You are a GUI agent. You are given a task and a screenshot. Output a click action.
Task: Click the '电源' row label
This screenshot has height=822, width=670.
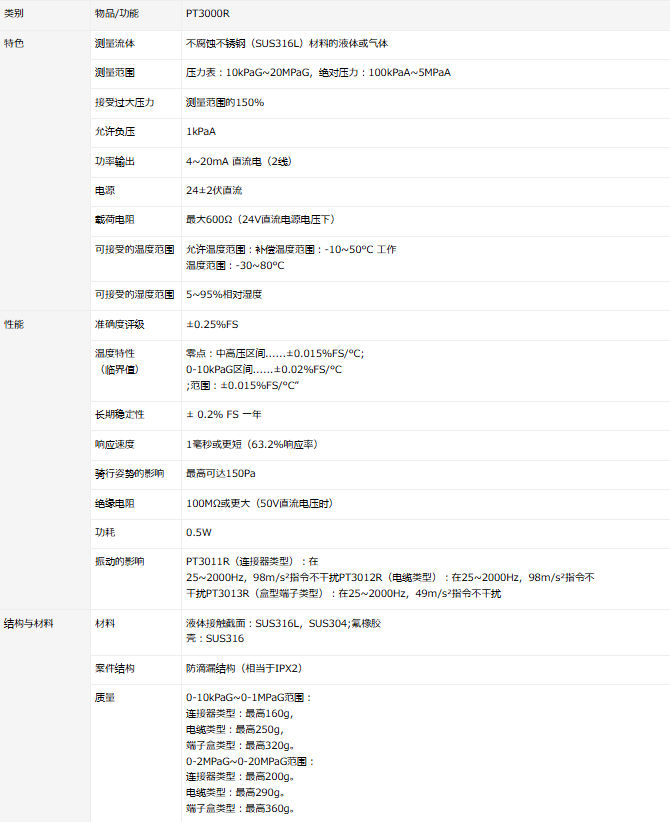pos(105,190)
